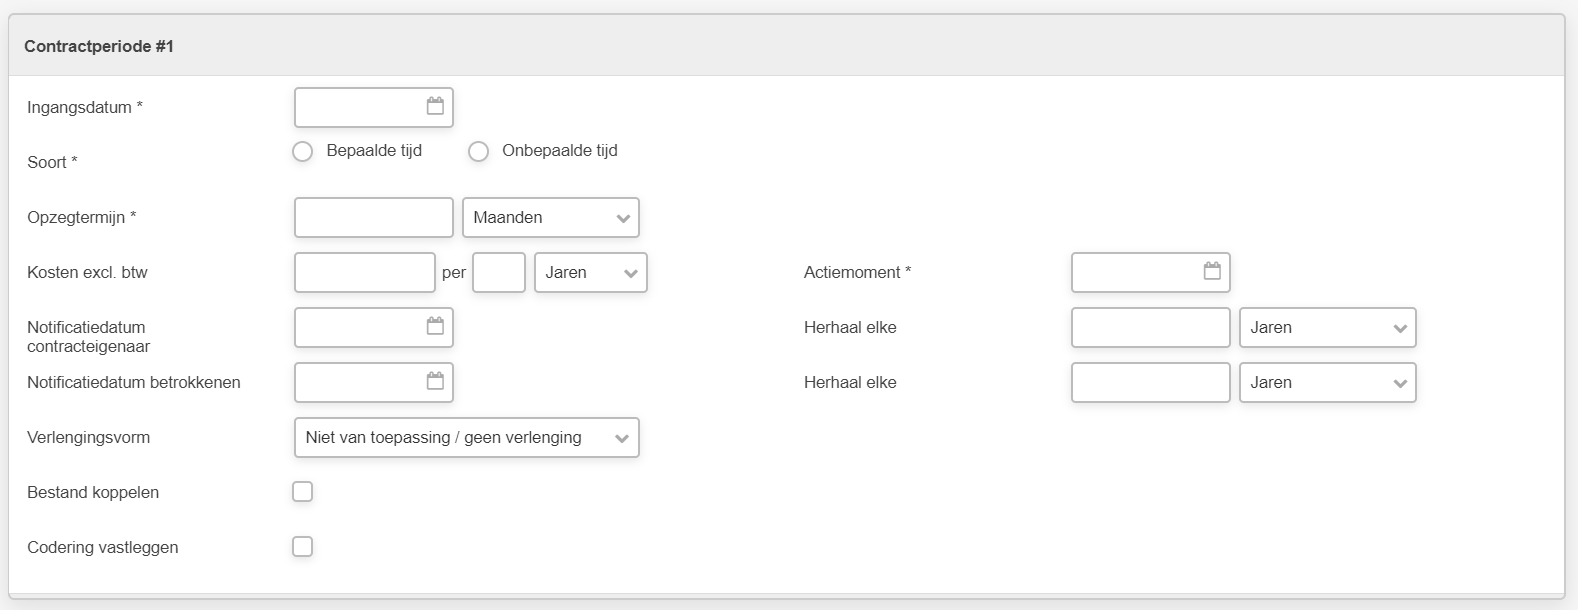Screen dimensions: 1578x610
Task: Tick the Bestand koppelen checkbox
Action: [x=302, y=491]
